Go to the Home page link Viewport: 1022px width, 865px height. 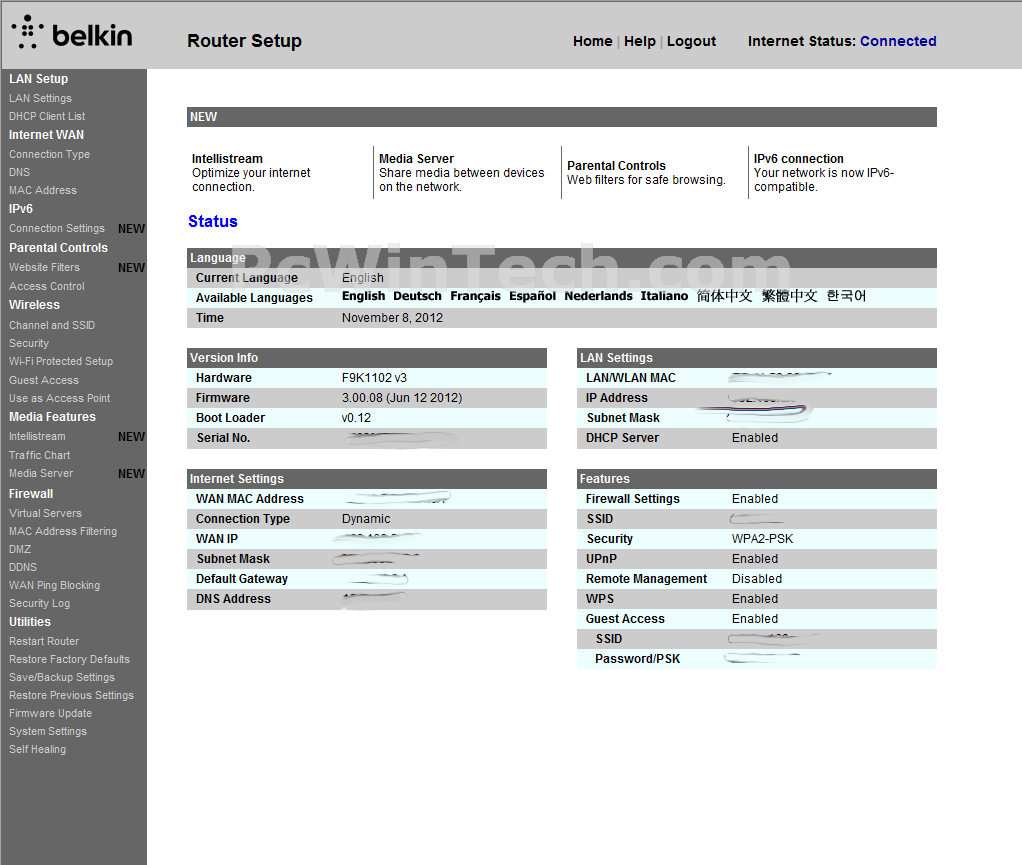tap(592, 41)
